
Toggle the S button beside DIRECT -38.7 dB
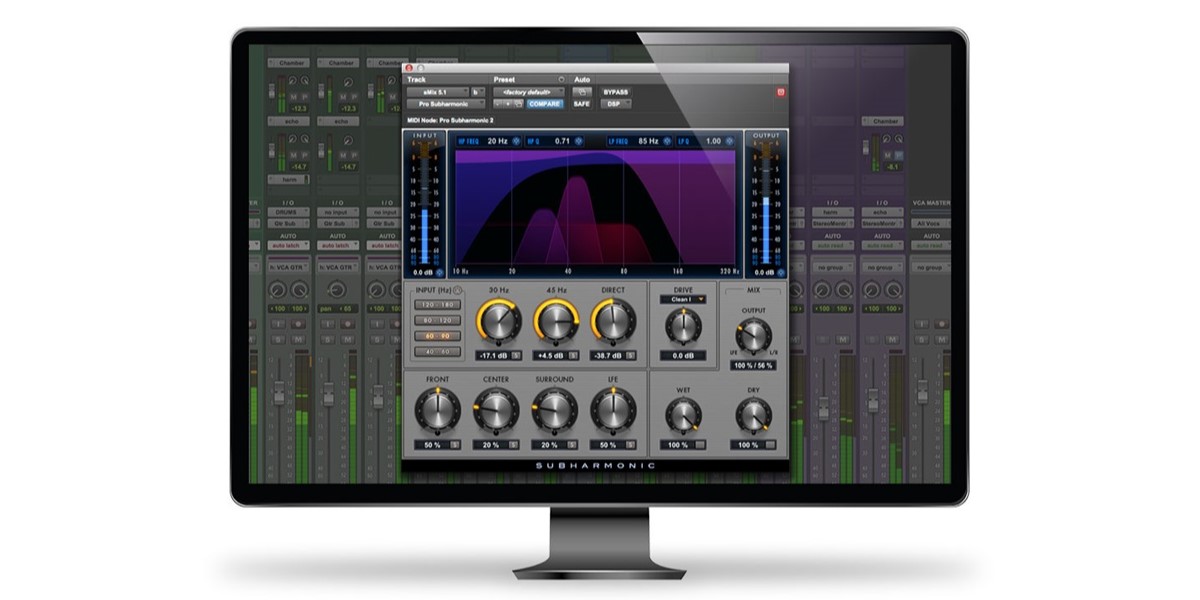(x=632, y=354)
